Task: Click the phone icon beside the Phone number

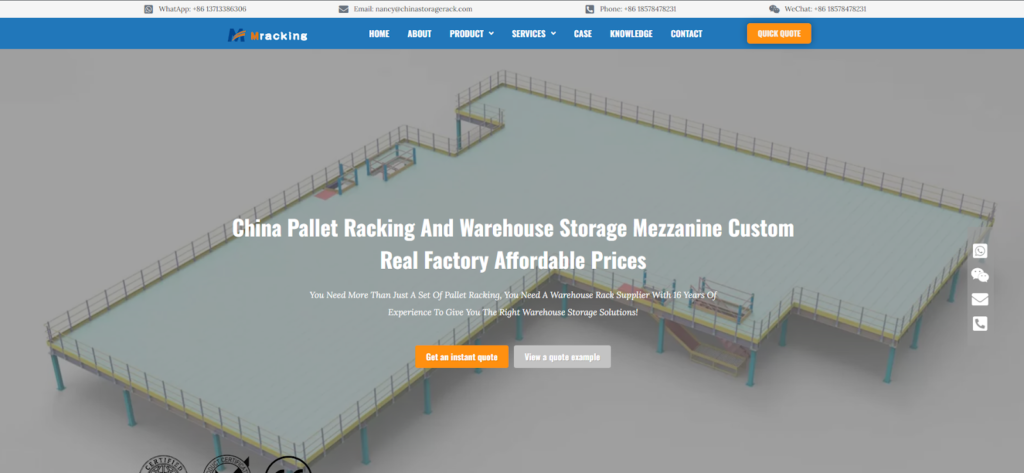Action: (x=589, y=9)
